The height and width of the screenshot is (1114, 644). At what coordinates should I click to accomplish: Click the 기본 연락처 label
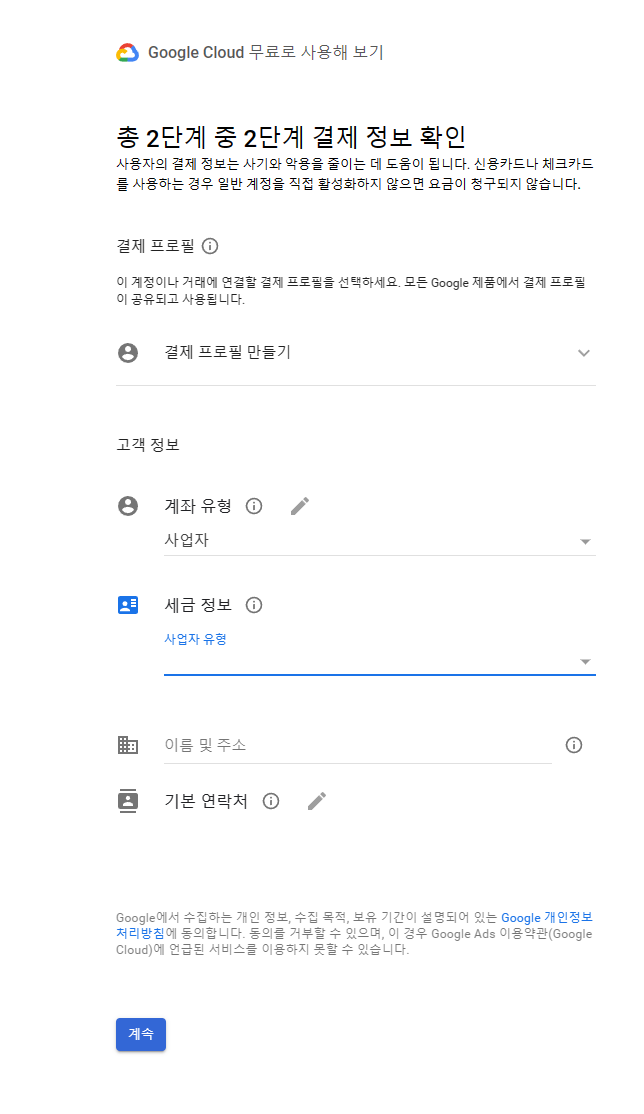[x=206, y=801]
